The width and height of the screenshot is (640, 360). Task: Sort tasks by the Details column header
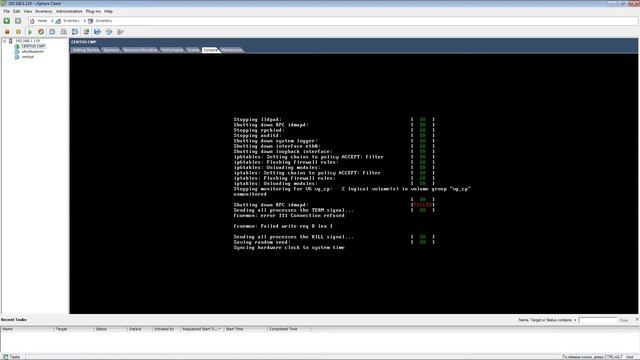[x=140, y=329]
